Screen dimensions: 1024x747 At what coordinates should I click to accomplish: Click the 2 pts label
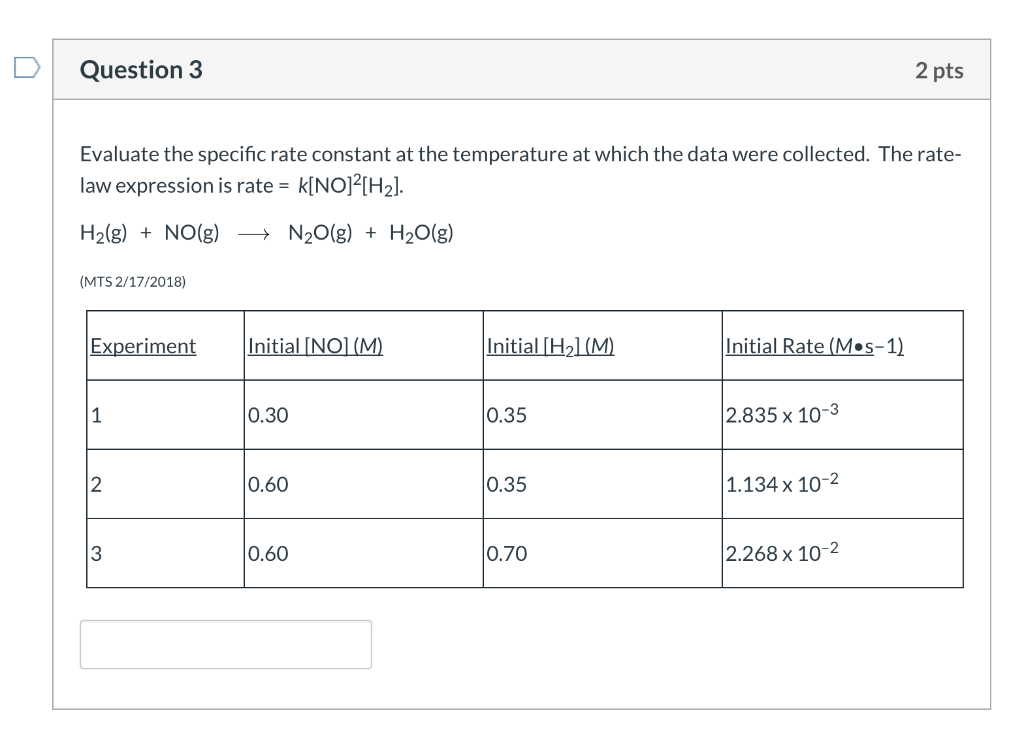[x=939, y=70]
